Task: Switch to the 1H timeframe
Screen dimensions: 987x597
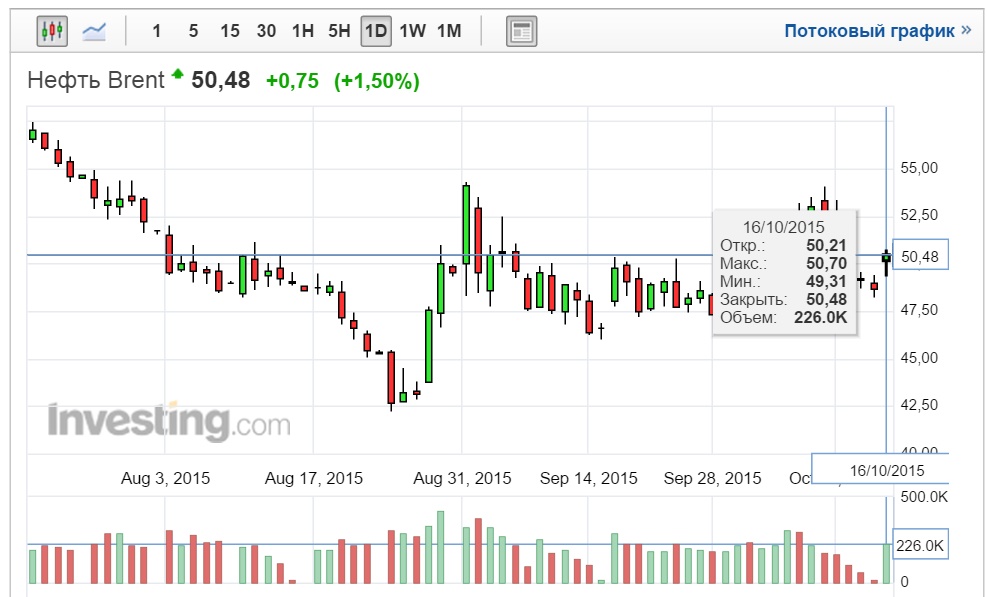Action: (303, 31)
